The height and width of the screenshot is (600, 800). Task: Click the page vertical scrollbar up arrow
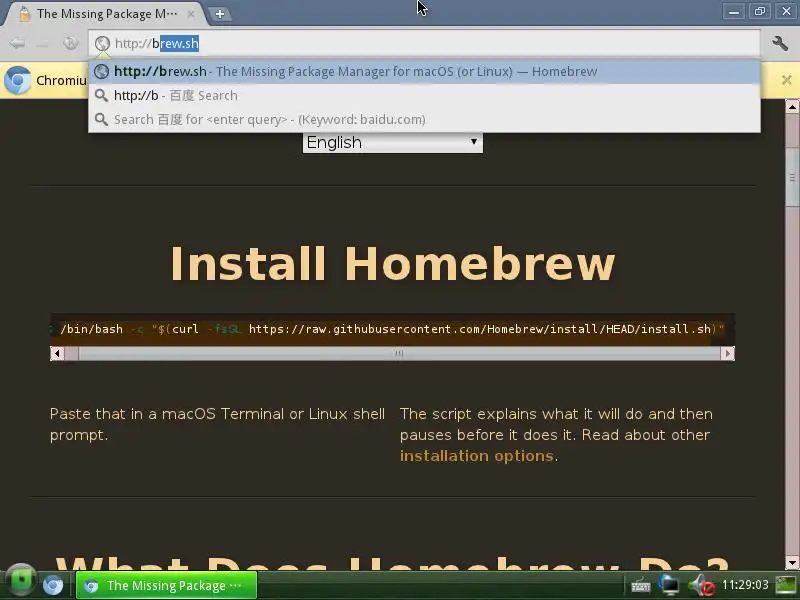[x=792, y=107]
